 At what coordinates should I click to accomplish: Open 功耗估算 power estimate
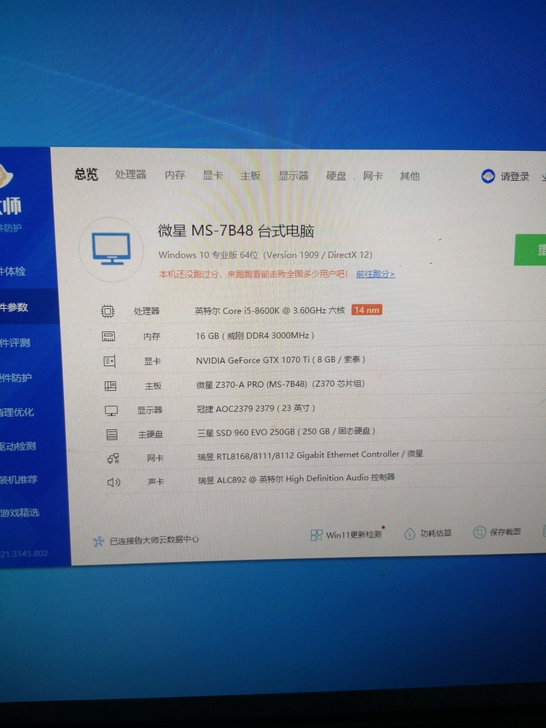(436, 533)
